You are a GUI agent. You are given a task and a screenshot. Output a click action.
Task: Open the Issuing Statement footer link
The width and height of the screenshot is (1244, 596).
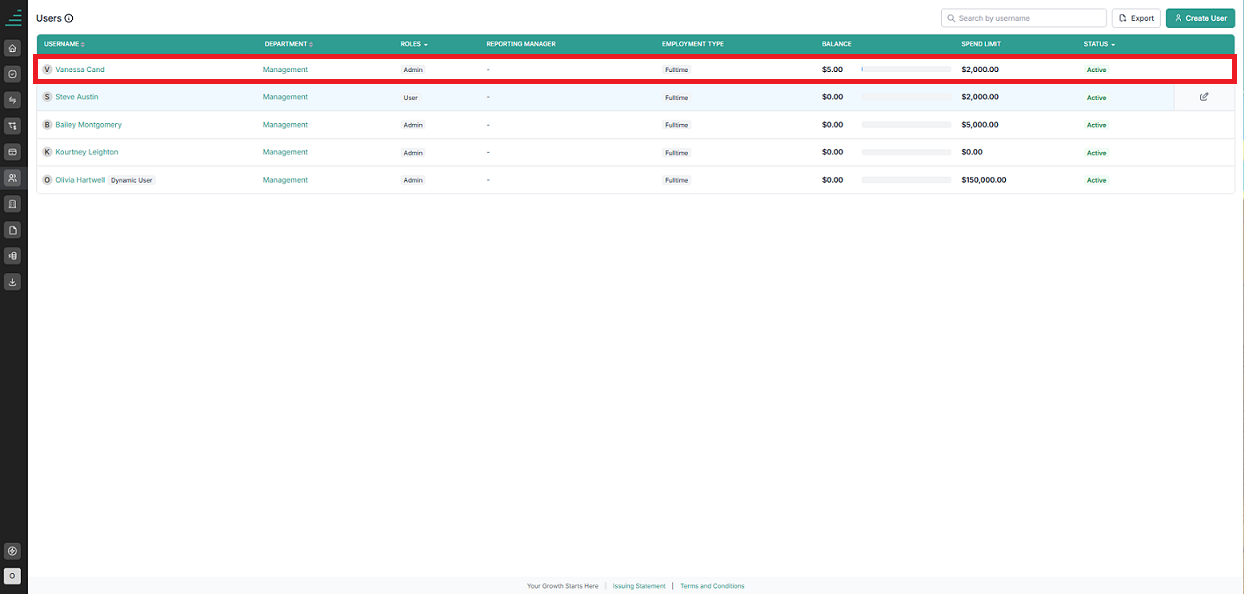tap(639, 586)
